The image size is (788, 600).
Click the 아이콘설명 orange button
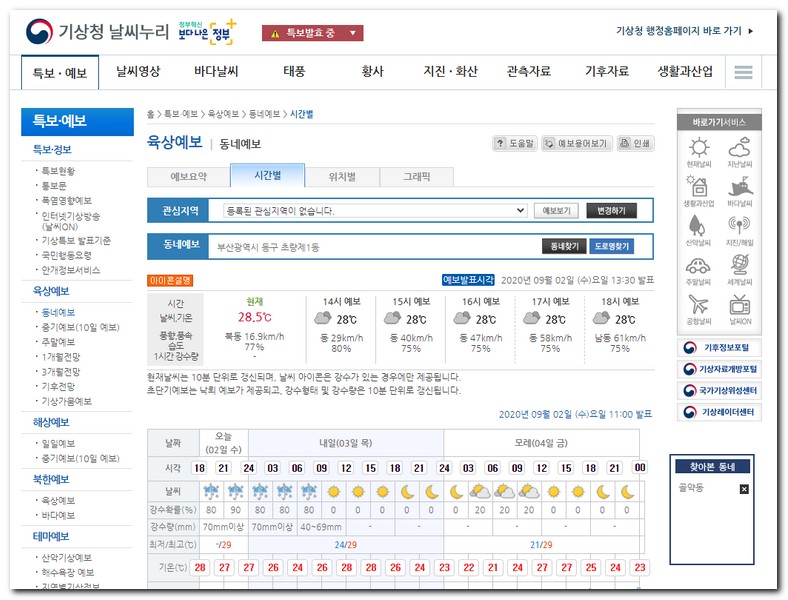tap(170, 280)
